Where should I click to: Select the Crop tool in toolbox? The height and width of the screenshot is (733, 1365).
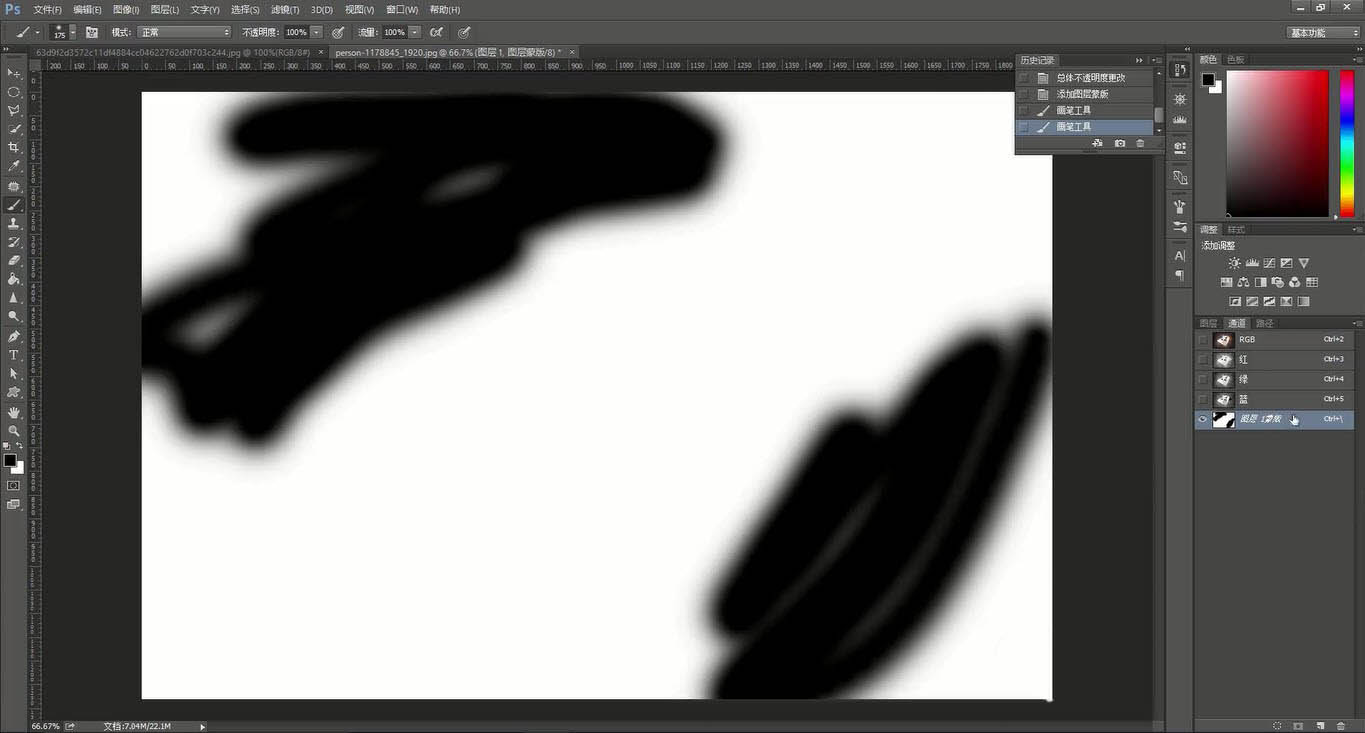14,148
